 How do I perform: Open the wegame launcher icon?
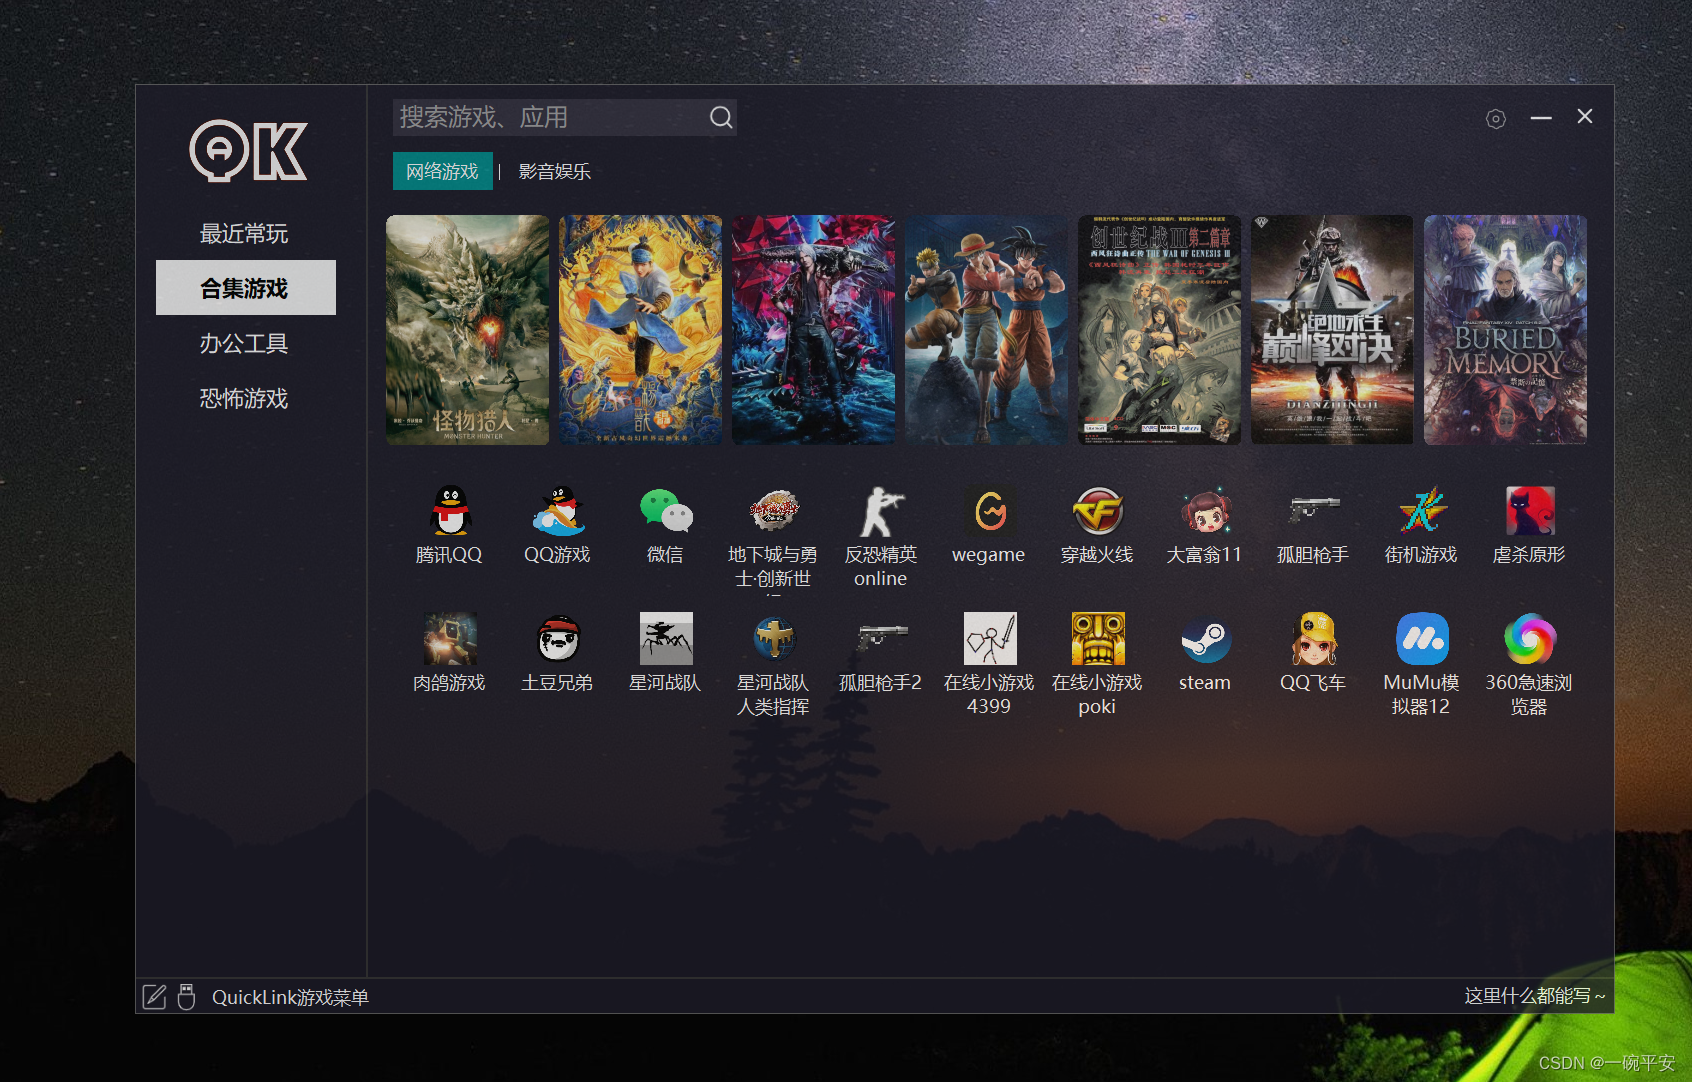click(990, 511)
